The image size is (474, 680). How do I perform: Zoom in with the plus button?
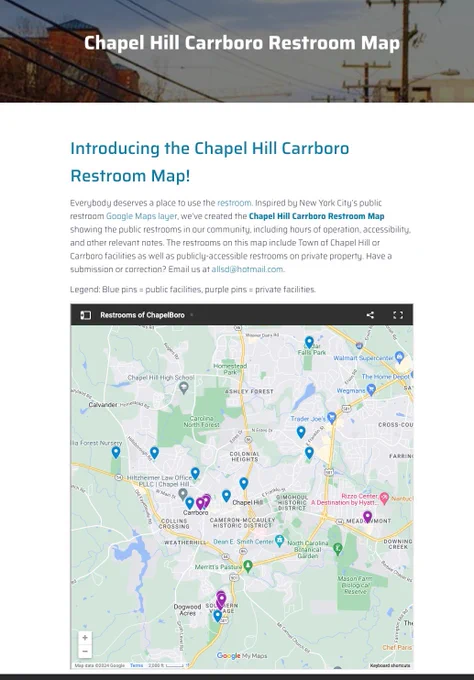point(85,638)
